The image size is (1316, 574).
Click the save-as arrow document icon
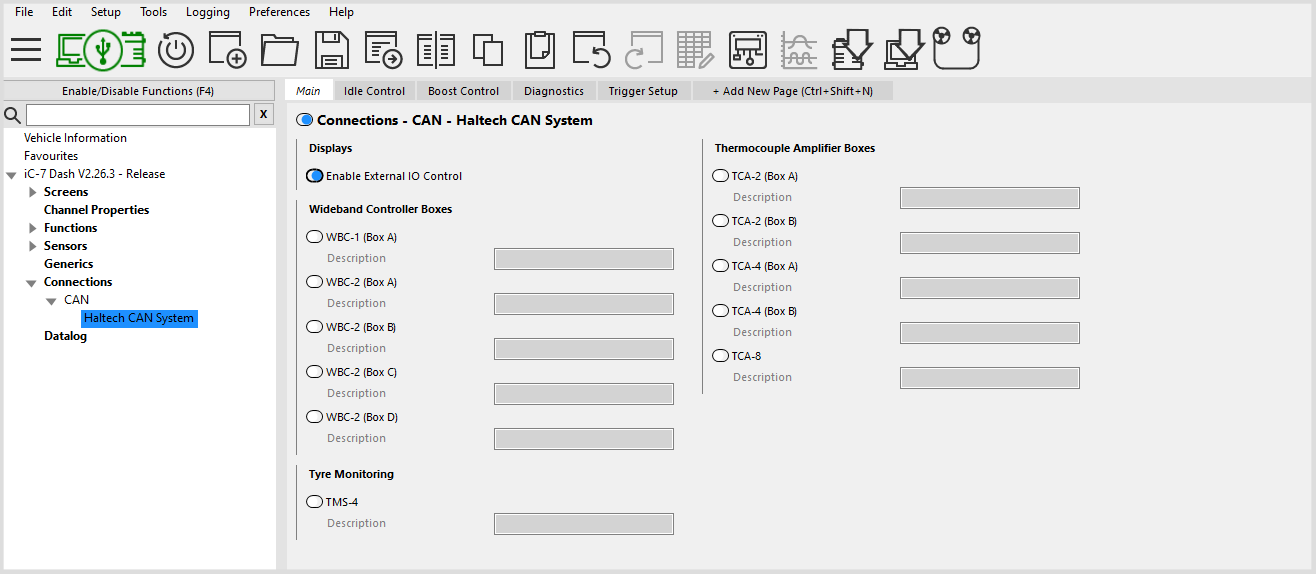point(384,49)
